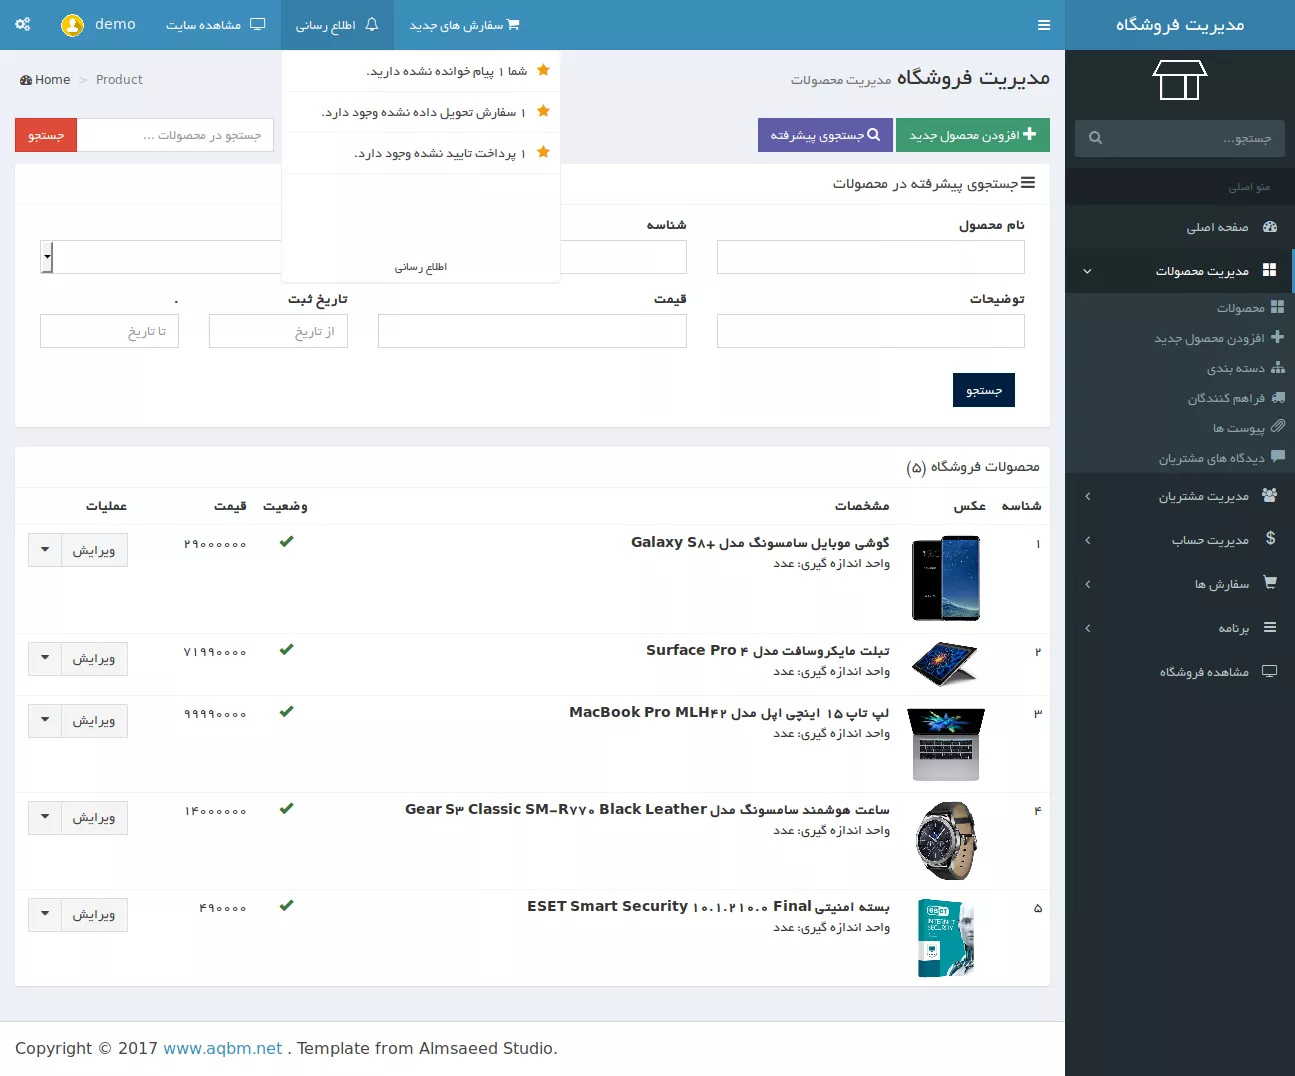Click the purple جستجوی پیشرفته button
Viewport: 1295px width, 1076px height.
coord(824,135)
